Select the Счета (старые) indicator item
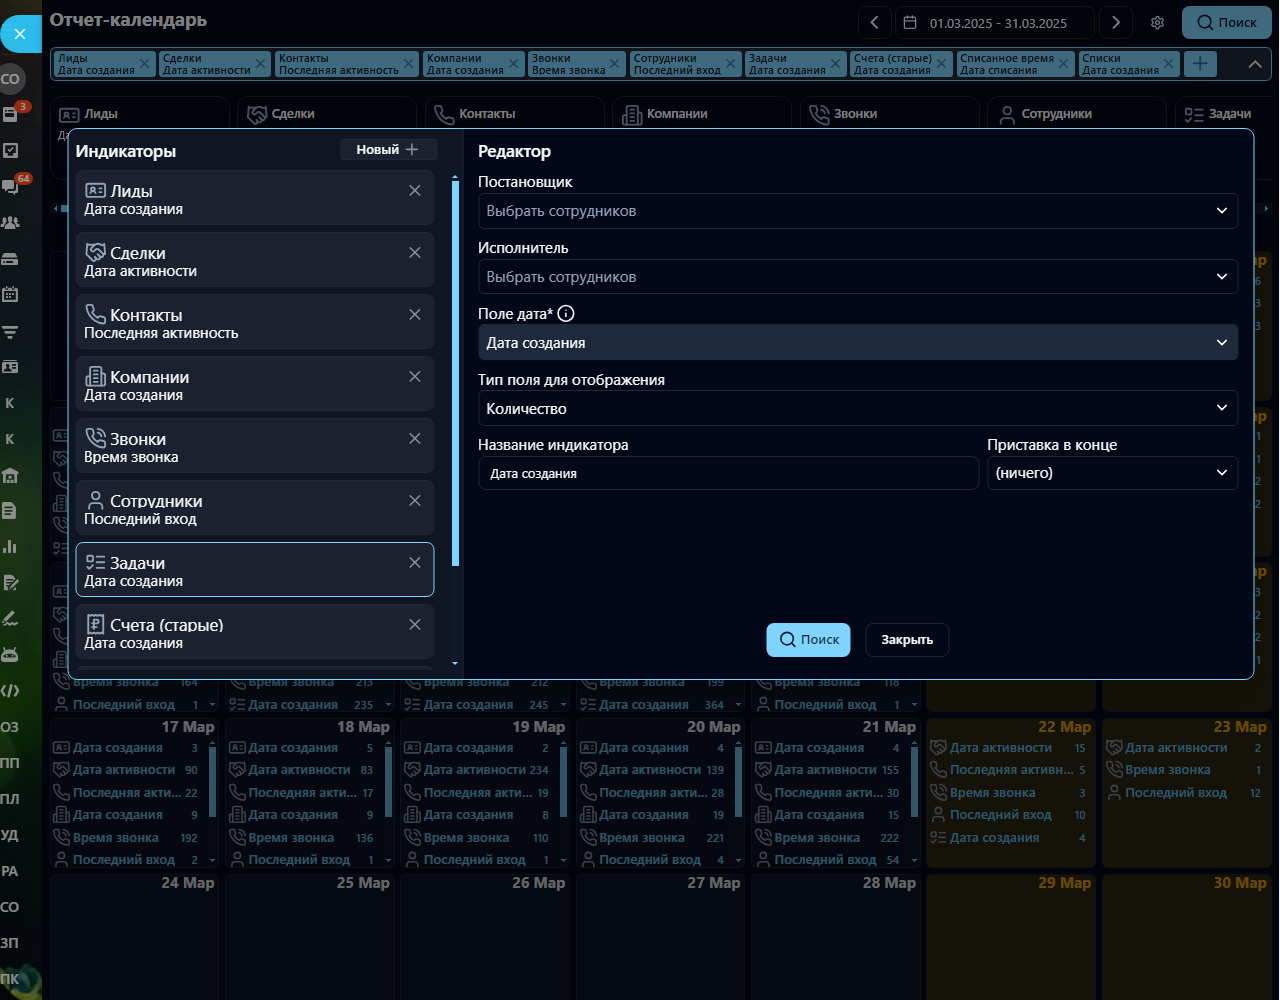Image resolution: width=1280 pixels, height=1000 pixels. (x=240, y=632)
